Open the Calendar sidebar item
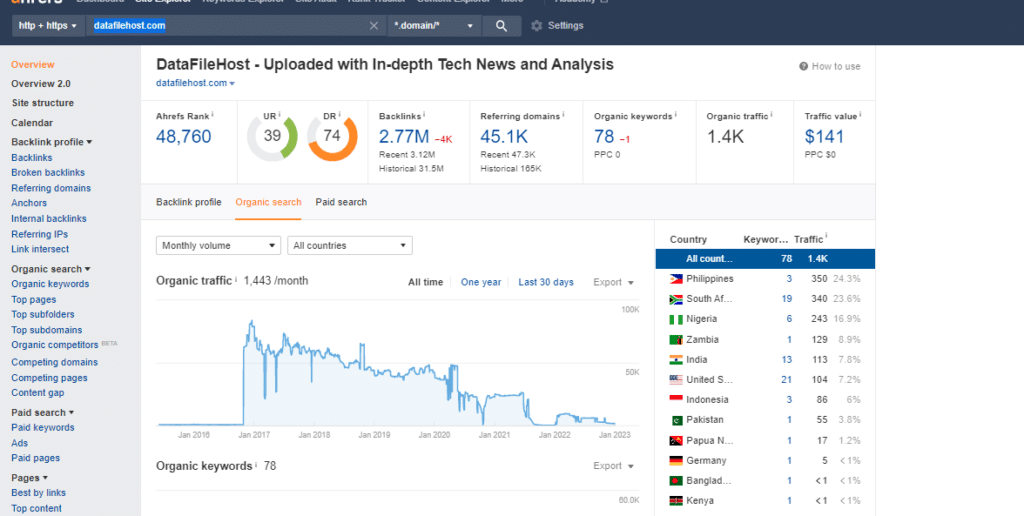 [x=32, y=123]
